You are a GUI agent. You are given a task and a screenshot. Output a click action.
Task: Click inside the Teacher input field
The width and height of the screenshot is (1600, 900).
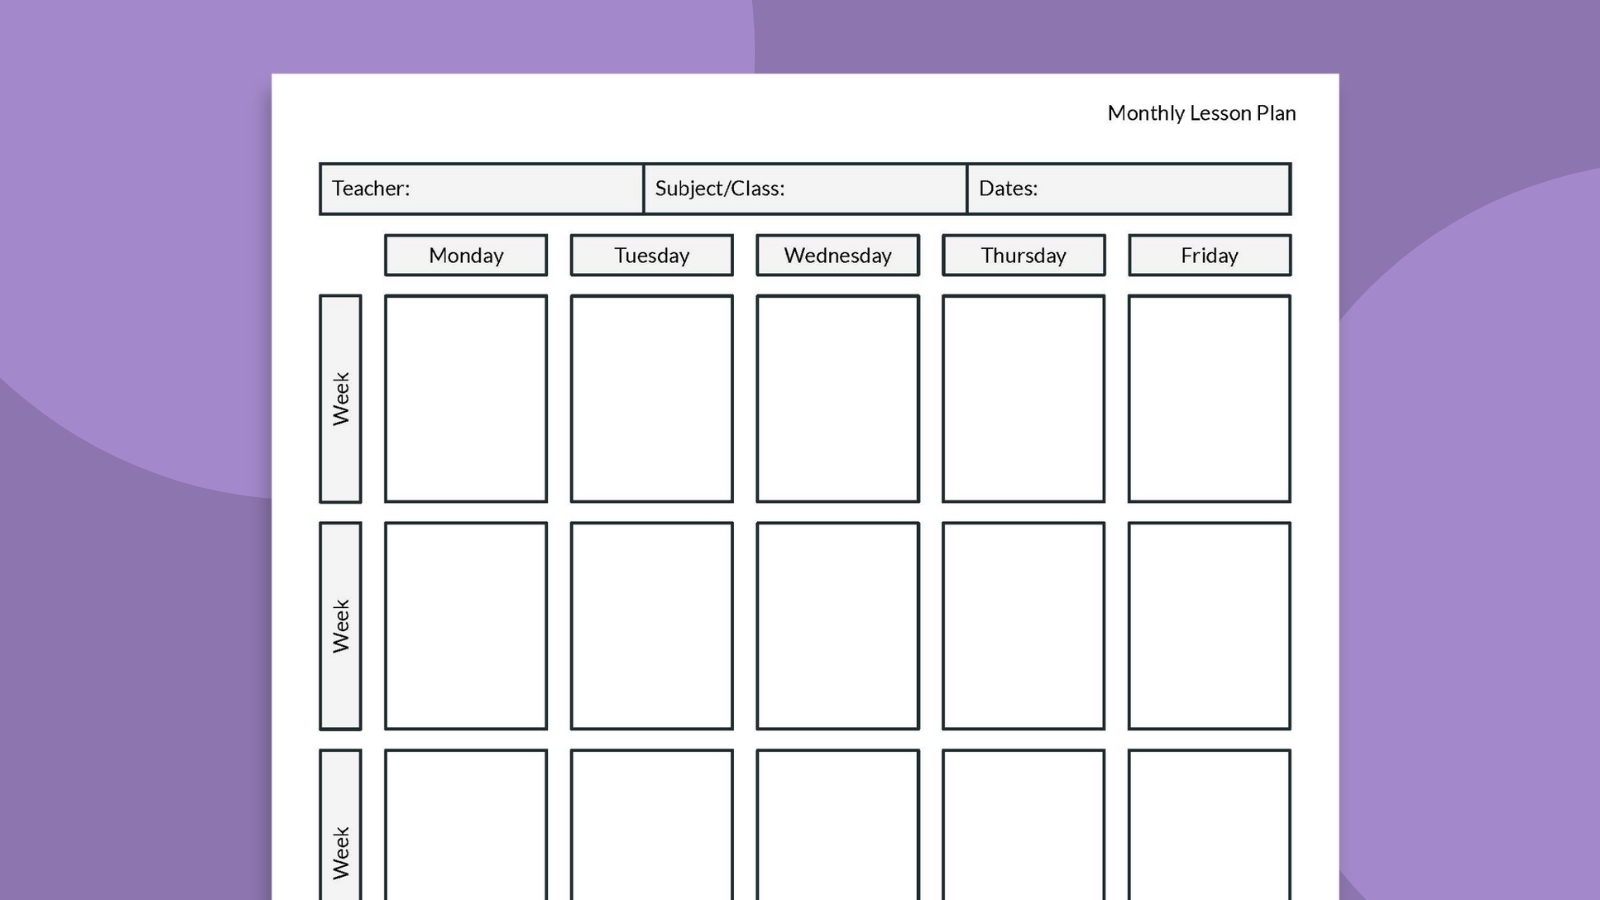pos(480,188)
